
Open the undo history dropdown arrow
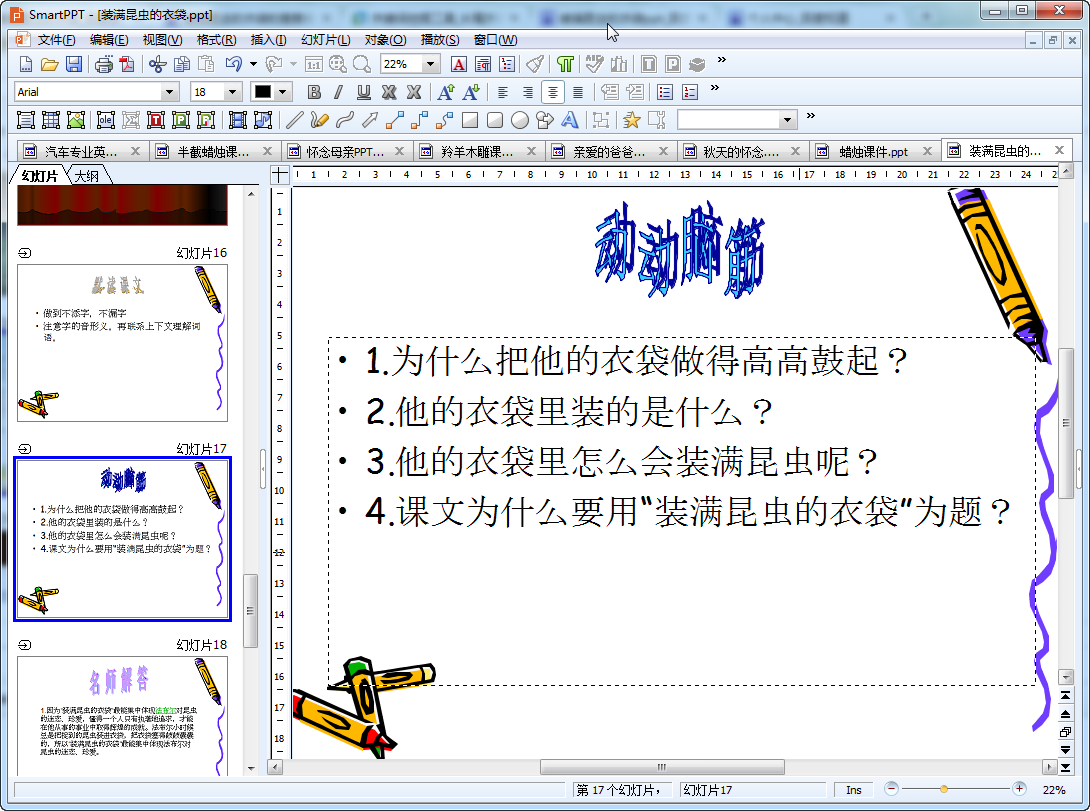point(253,65)
